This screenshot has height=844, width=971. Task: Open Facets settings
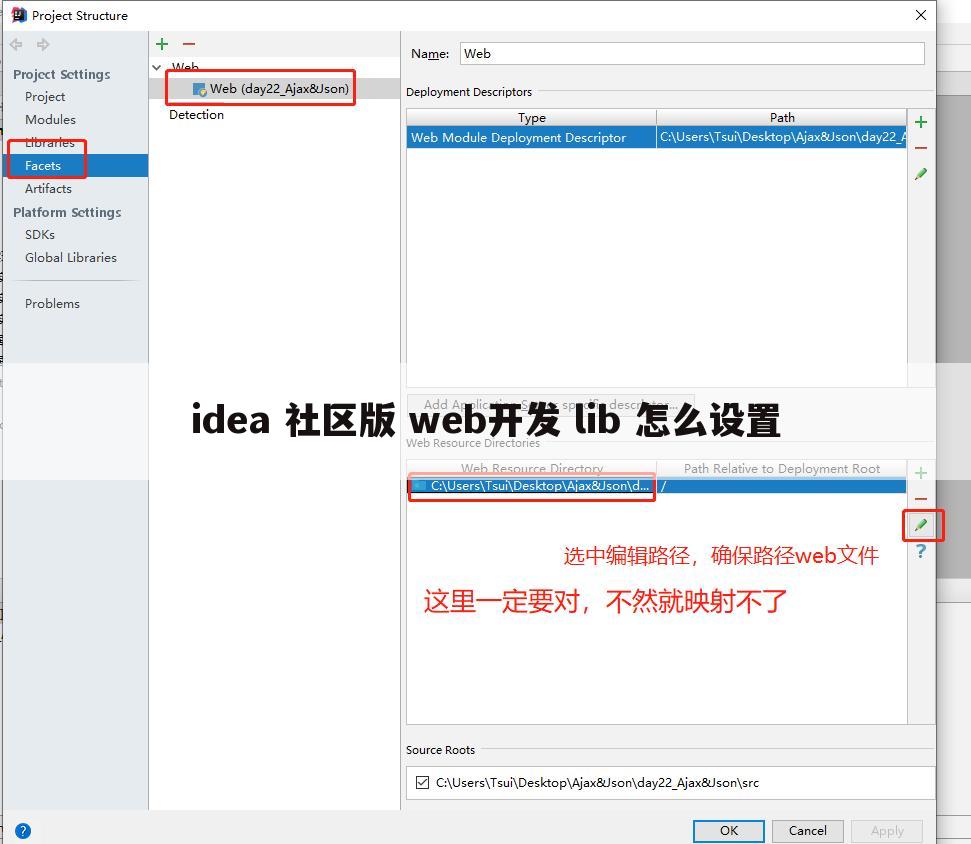click(x=76, y=165)
